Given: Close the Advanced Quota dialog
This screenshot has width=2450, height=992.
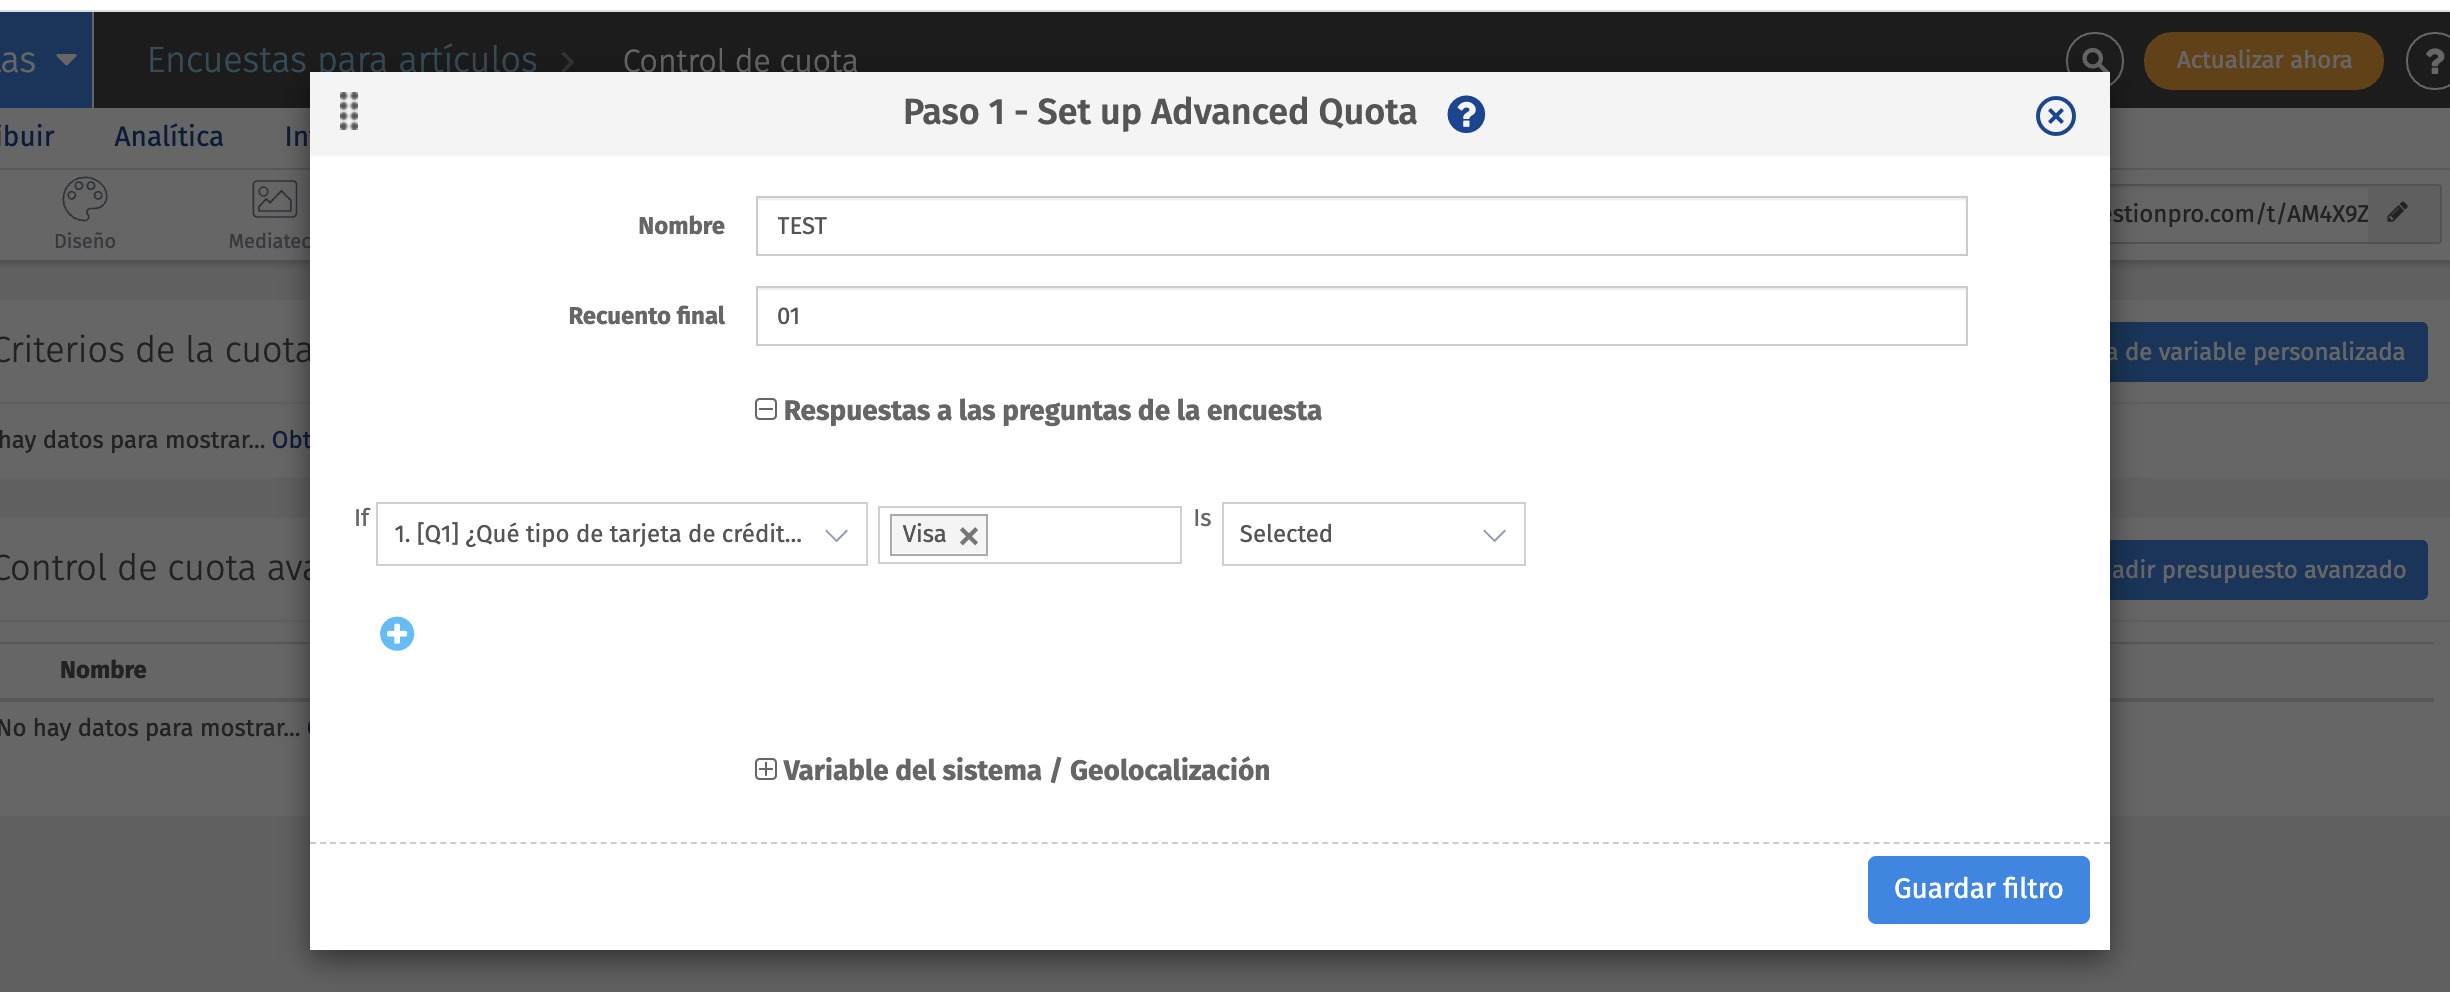Looking at the screenshot, I should 2056,116.
